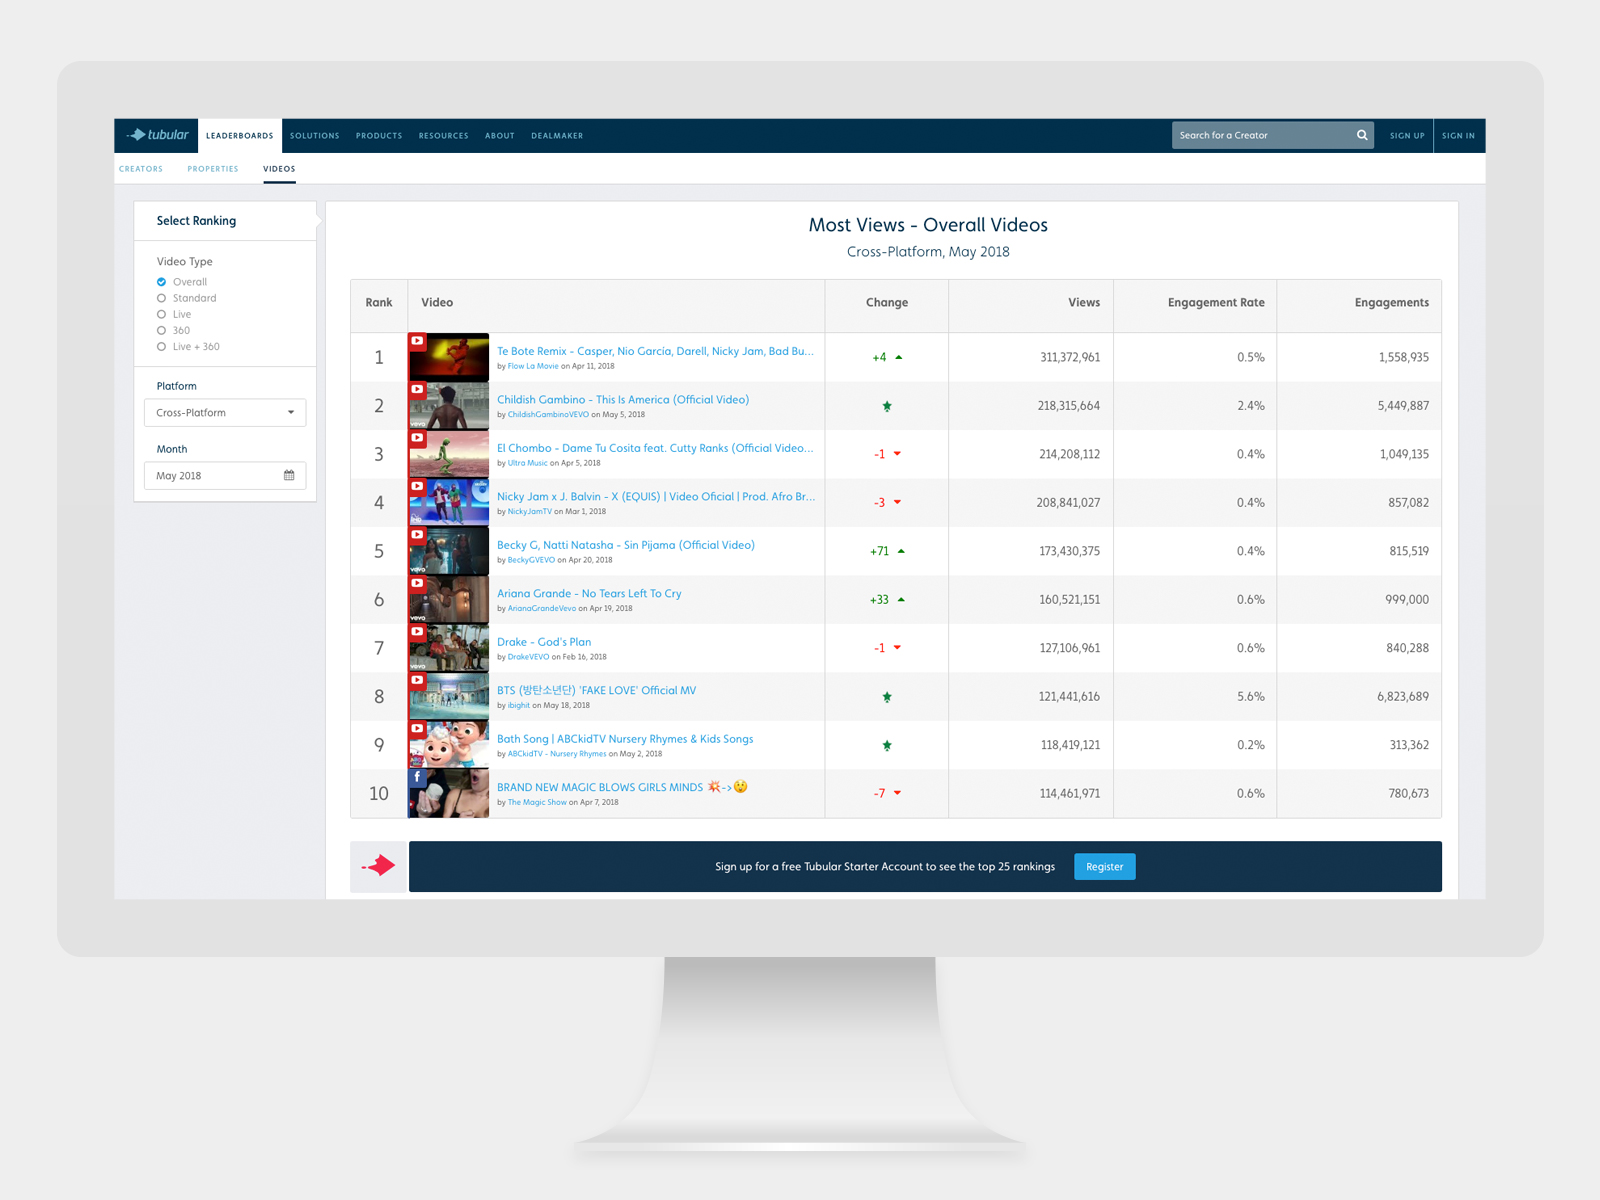Open the Resources menu

pyautogui.click(x=444, y=135)
